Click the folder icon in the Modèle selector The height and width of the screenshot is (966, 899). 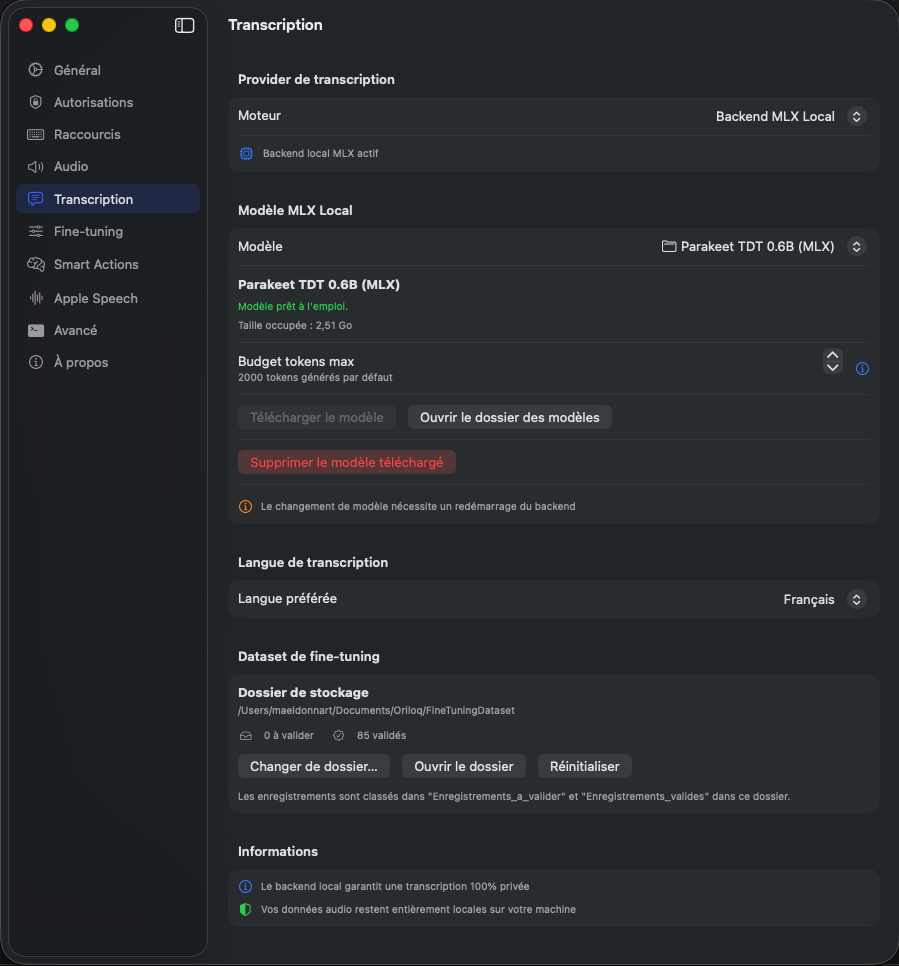tap(671, 246)
